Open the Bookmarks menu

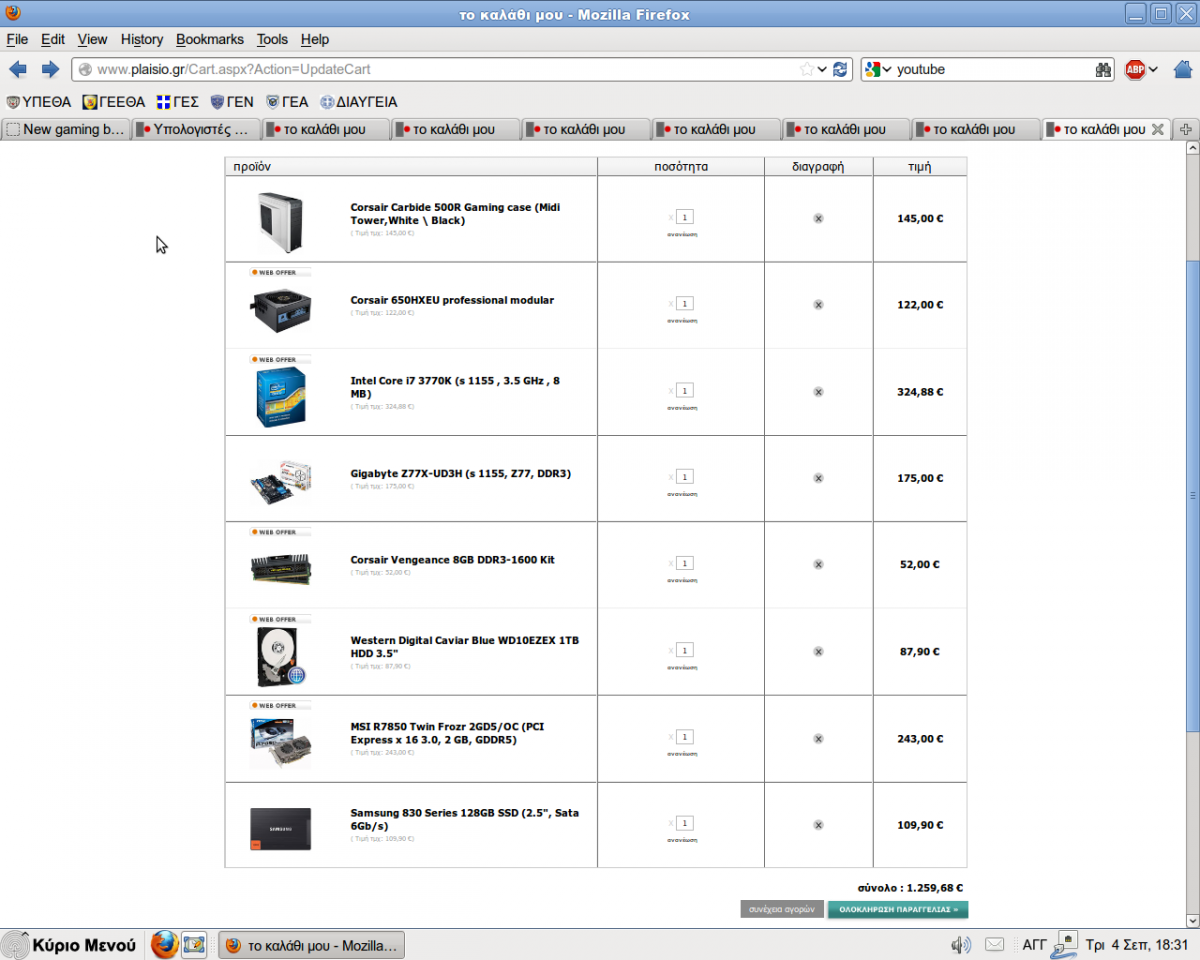(x=210, y=39)
